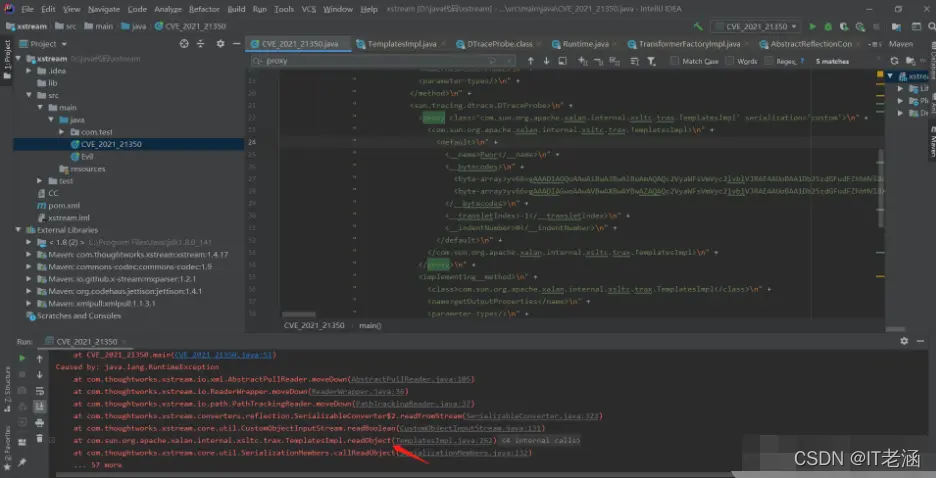Image resolution: width=936 pixels, height=478 pixels.
Task: Click editor vertical scrollbar
Action: [x=880, y=187]
